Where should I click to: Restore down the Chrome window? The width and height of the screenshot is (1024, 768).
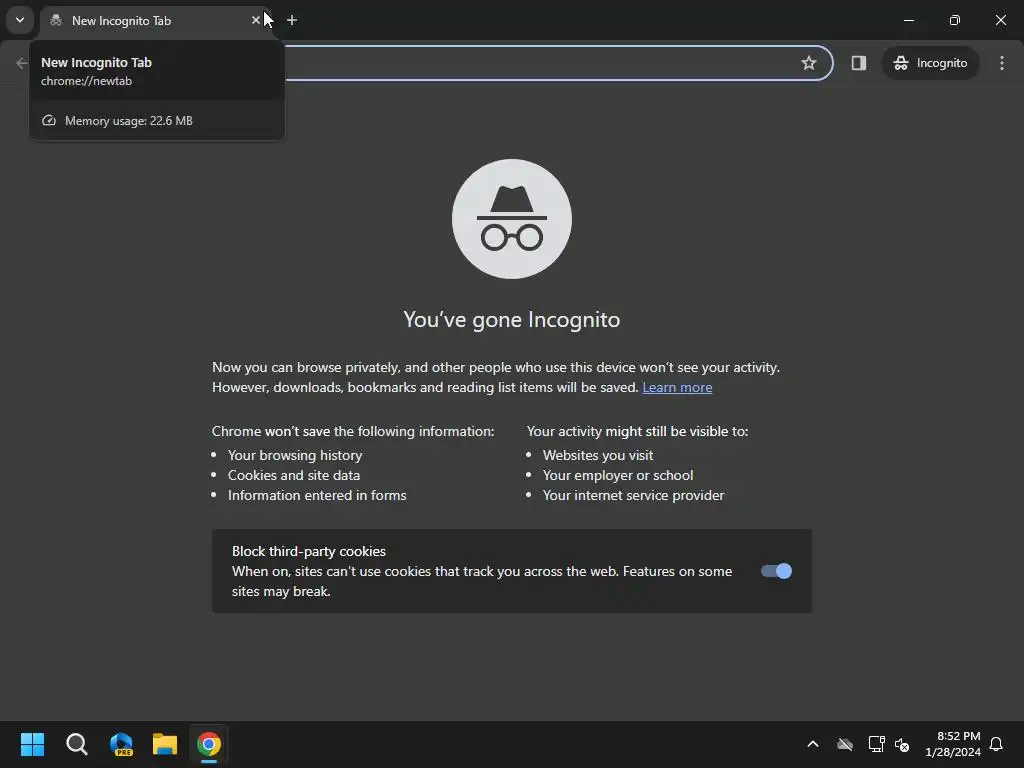955,20
